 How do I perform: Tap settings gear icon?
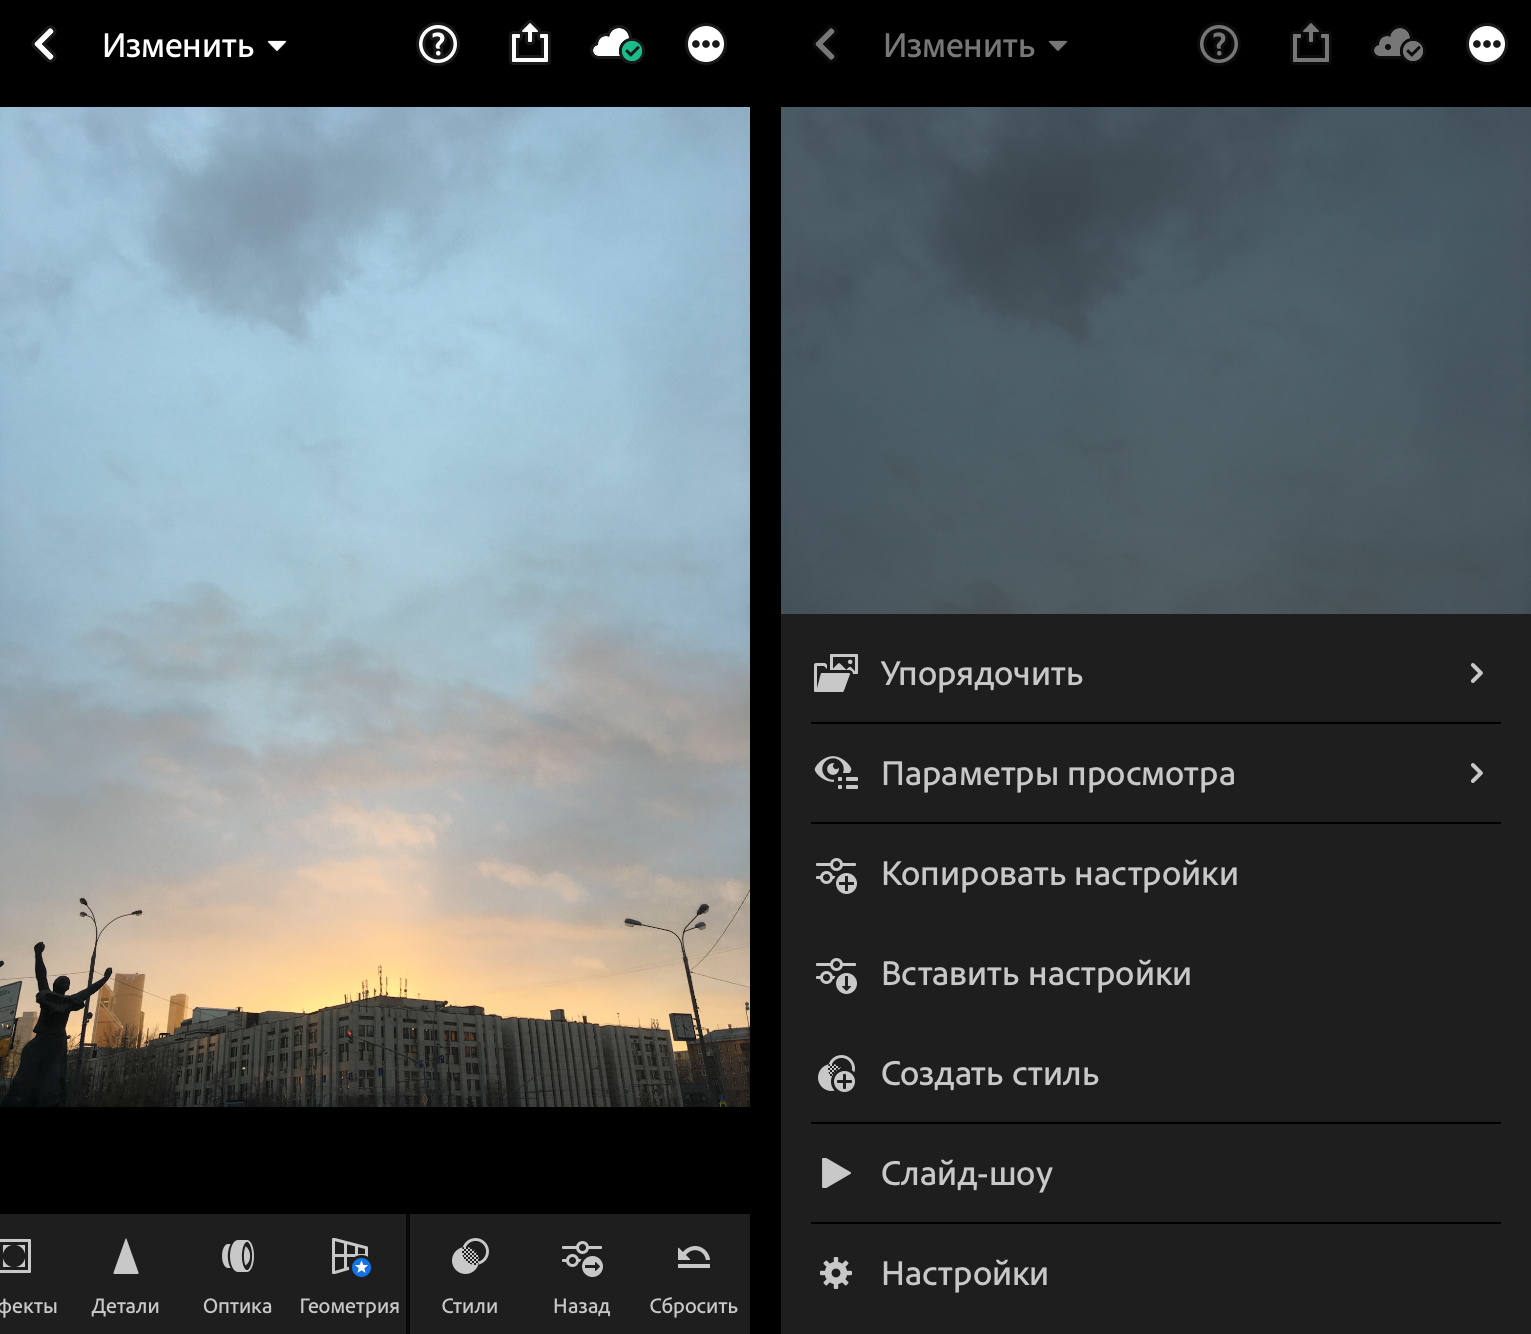point(836,1273)
